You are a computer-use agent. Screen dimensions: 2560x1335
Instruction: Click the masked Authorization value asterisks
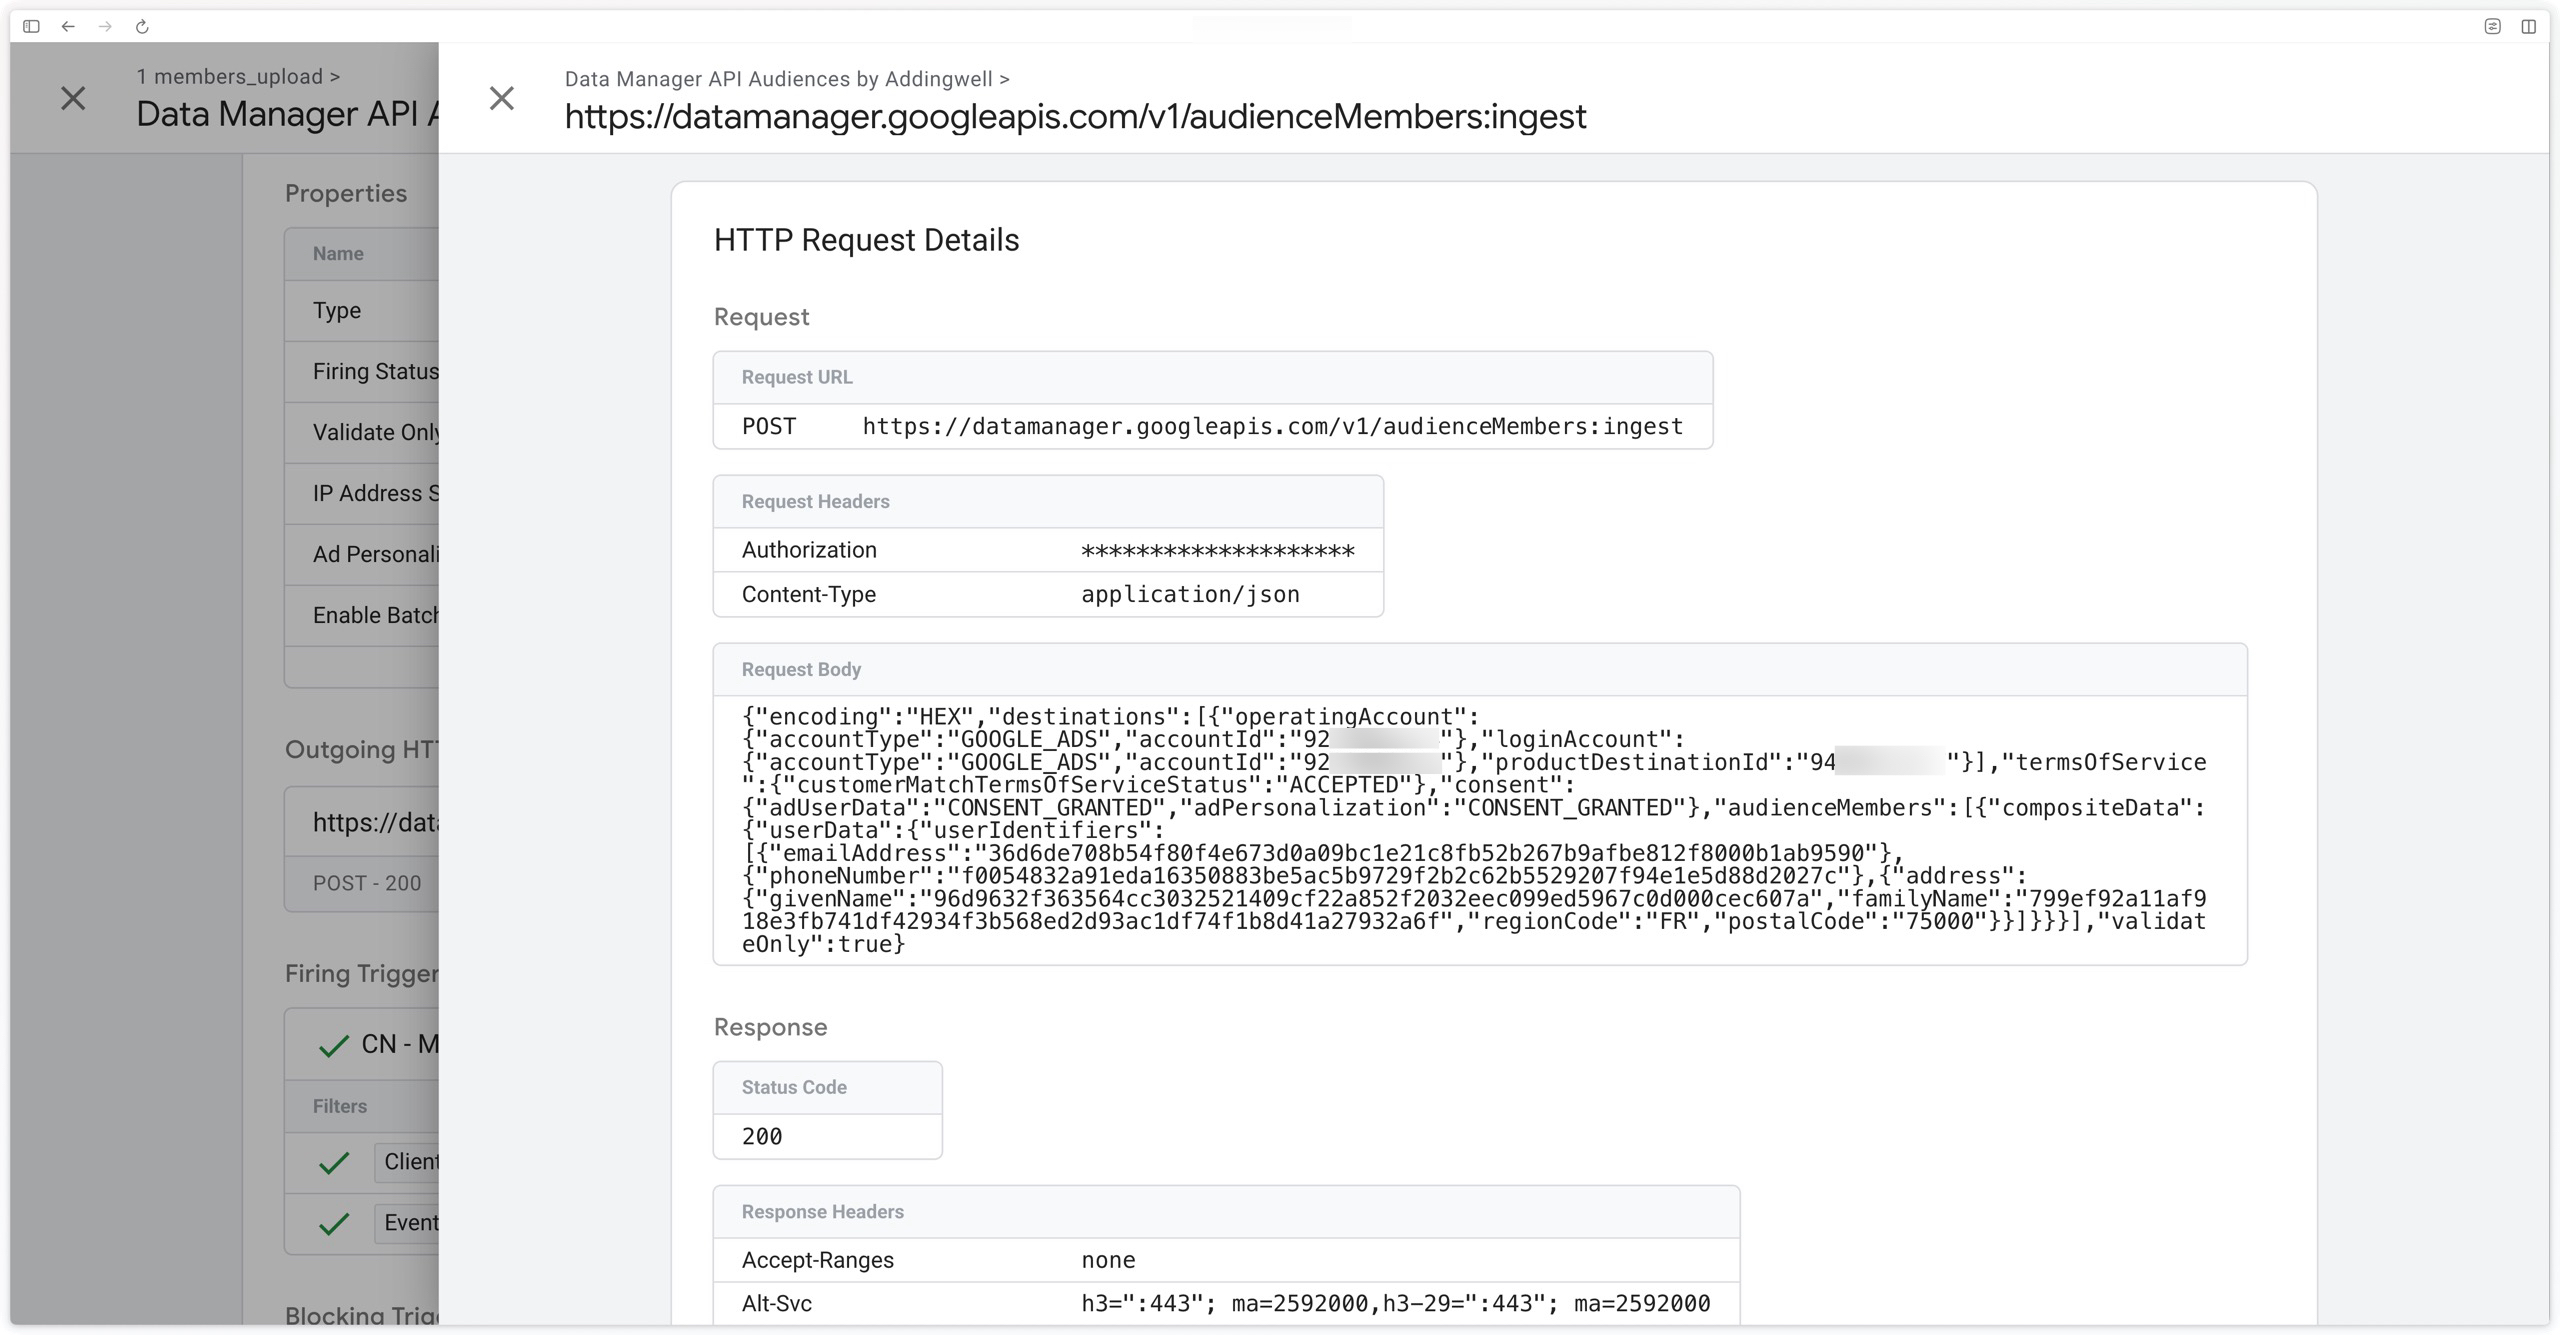click(1217, 551)
